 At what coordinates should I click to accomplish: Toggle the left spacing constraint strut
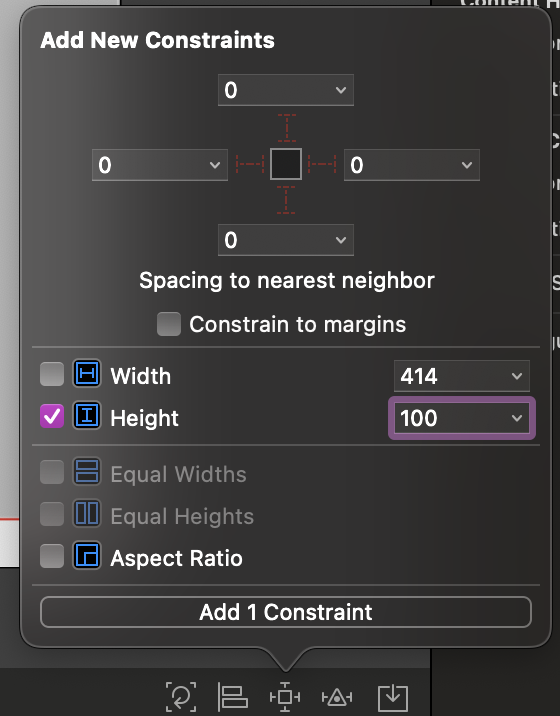tap(250, 164)
